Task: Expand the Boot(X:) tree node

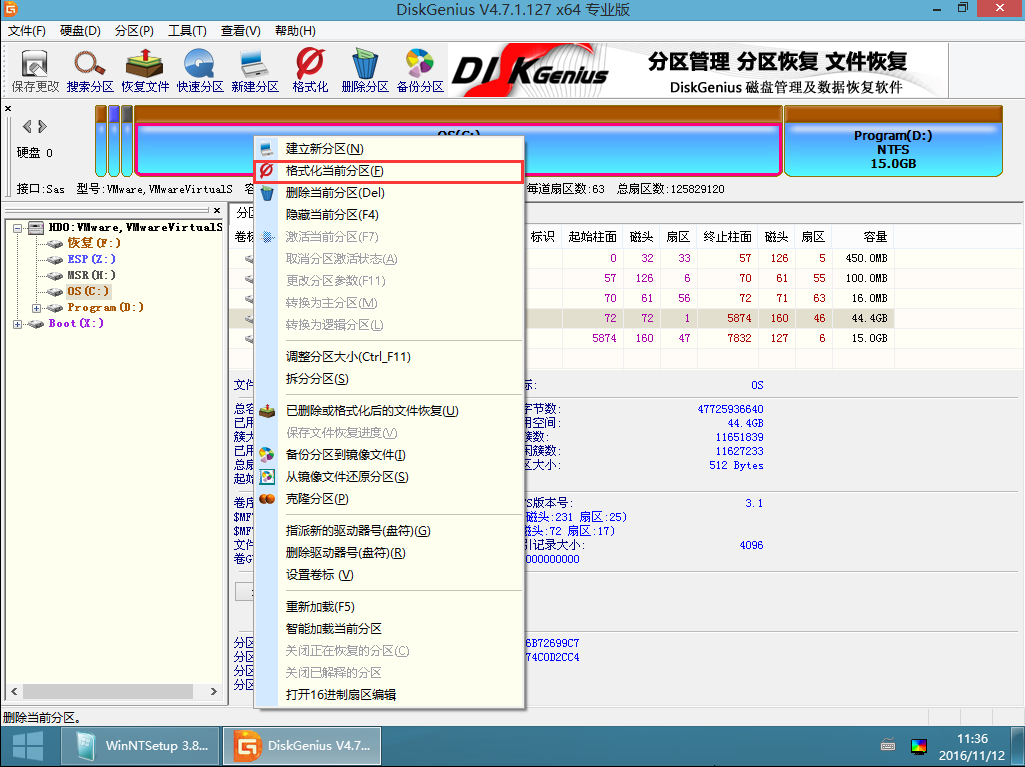Action: coord(18,324)
